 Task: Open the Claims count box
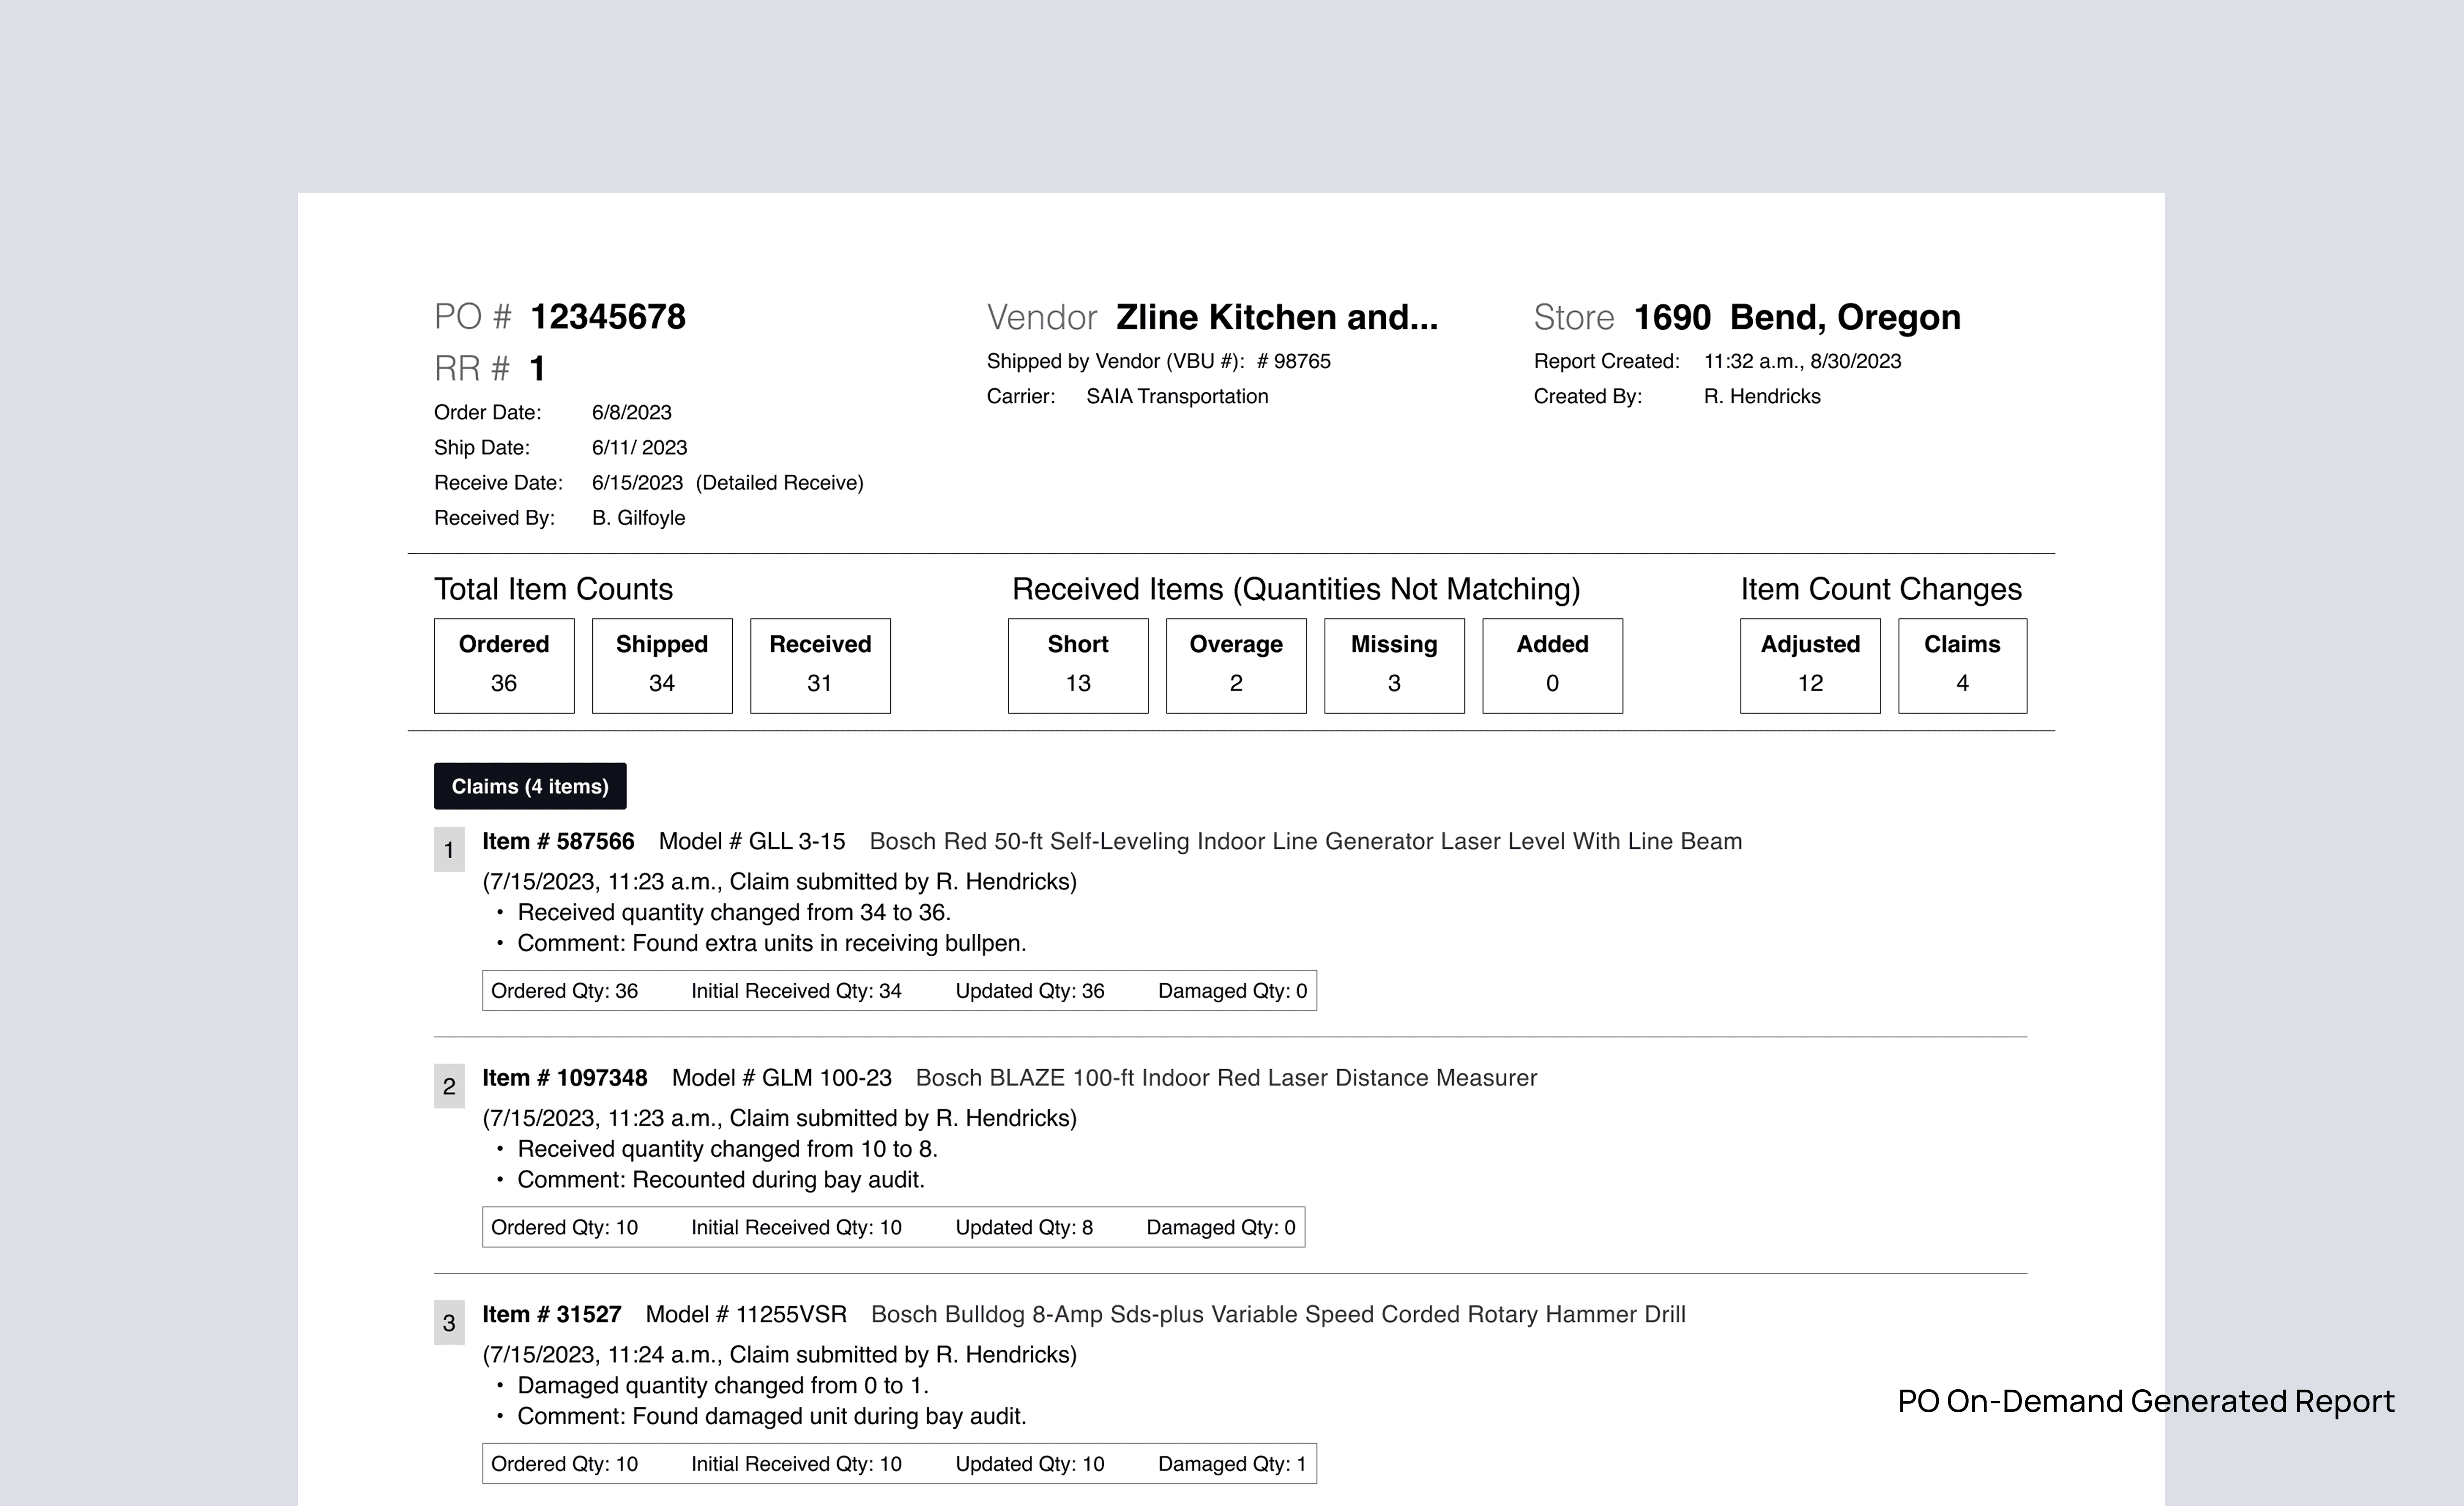tap(1961, 665)
